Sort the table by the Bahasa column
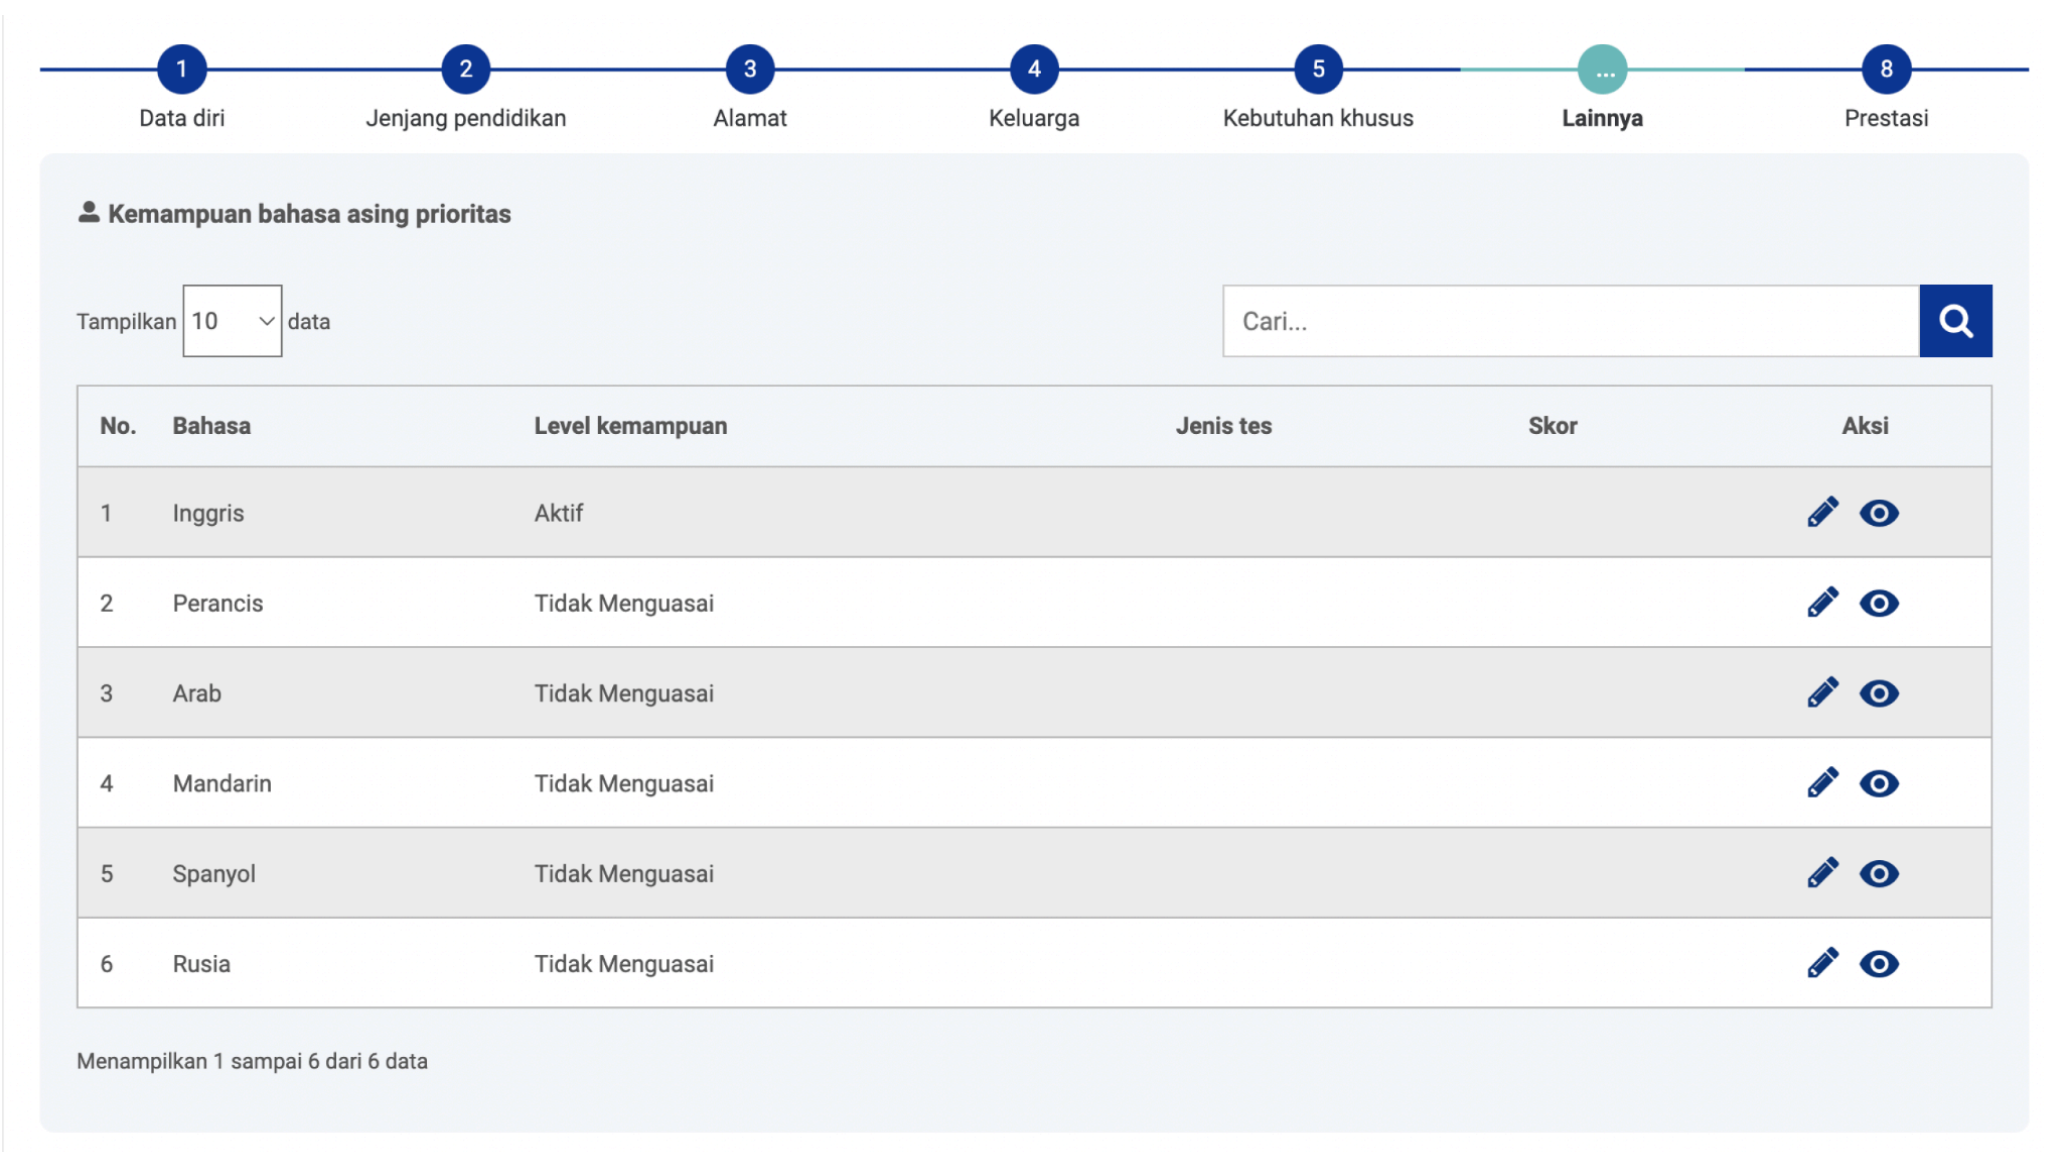The width and height of the screenshot is (2046, 1152). pos(211,426)
